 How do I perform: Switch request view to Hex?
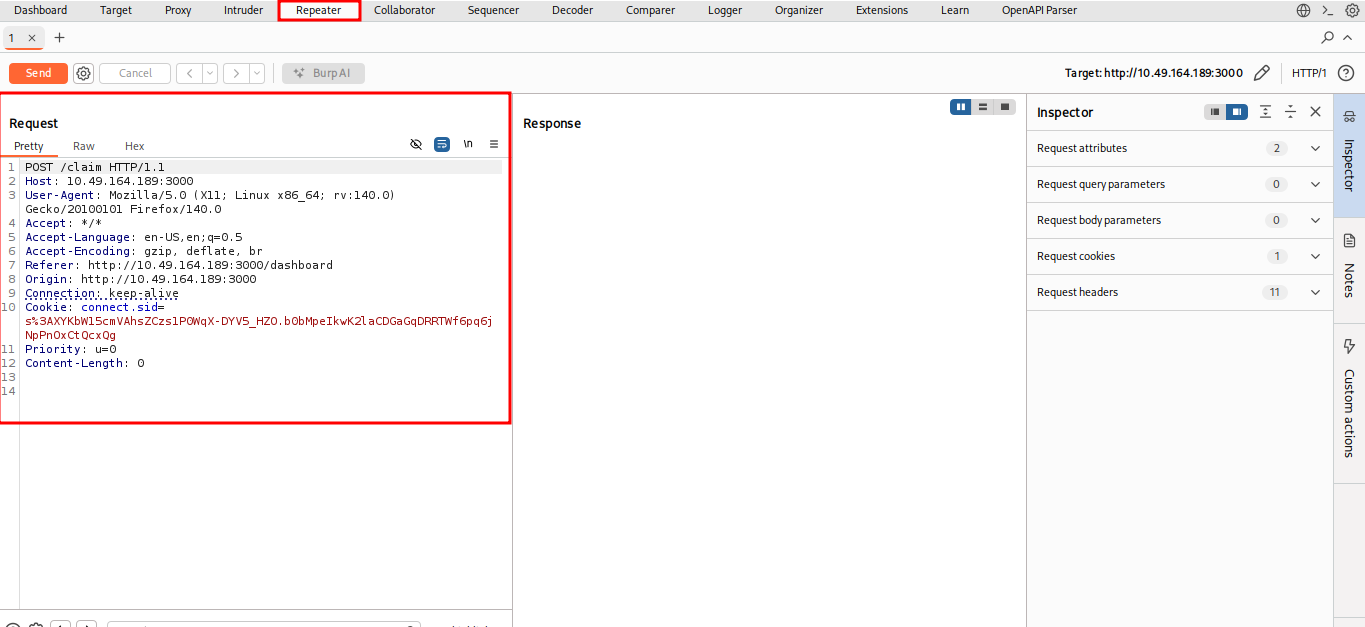(134, 146)
